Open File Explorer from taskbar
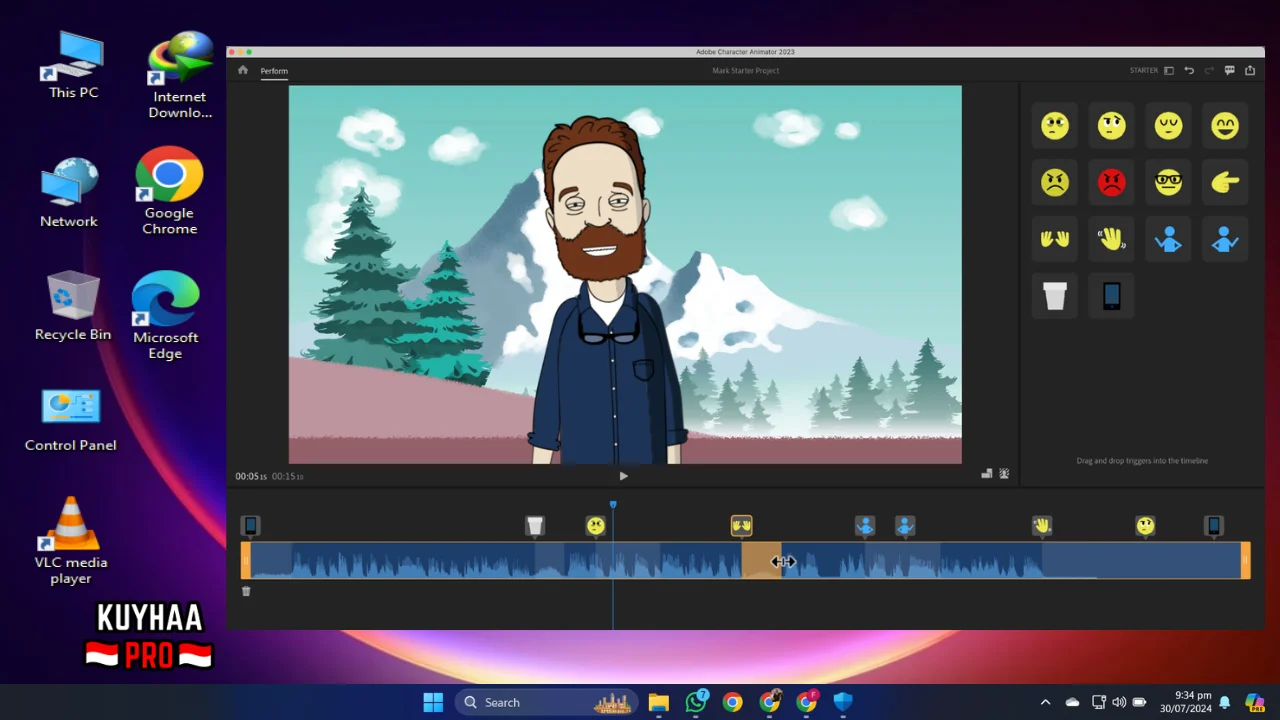This screenshot has width=1280, height=720. pyautogui.click(x=658, y=702)
